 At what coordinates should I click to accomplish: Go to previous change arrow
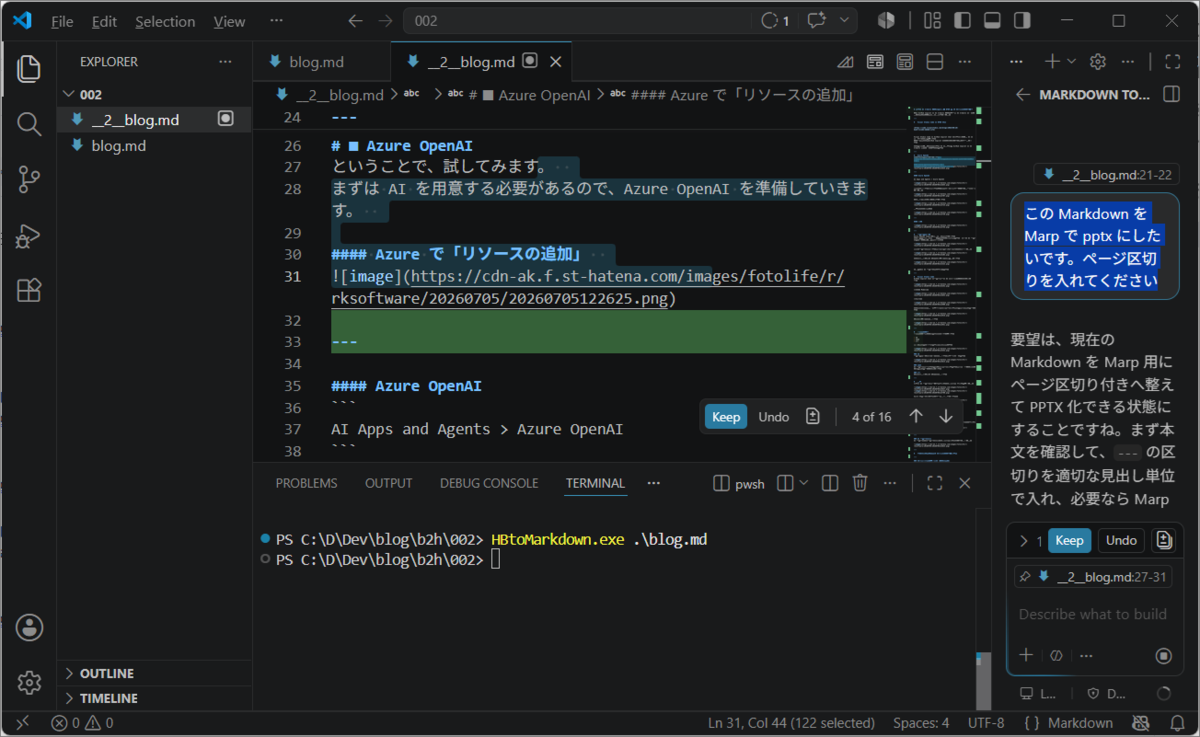(x=915, y=417)
